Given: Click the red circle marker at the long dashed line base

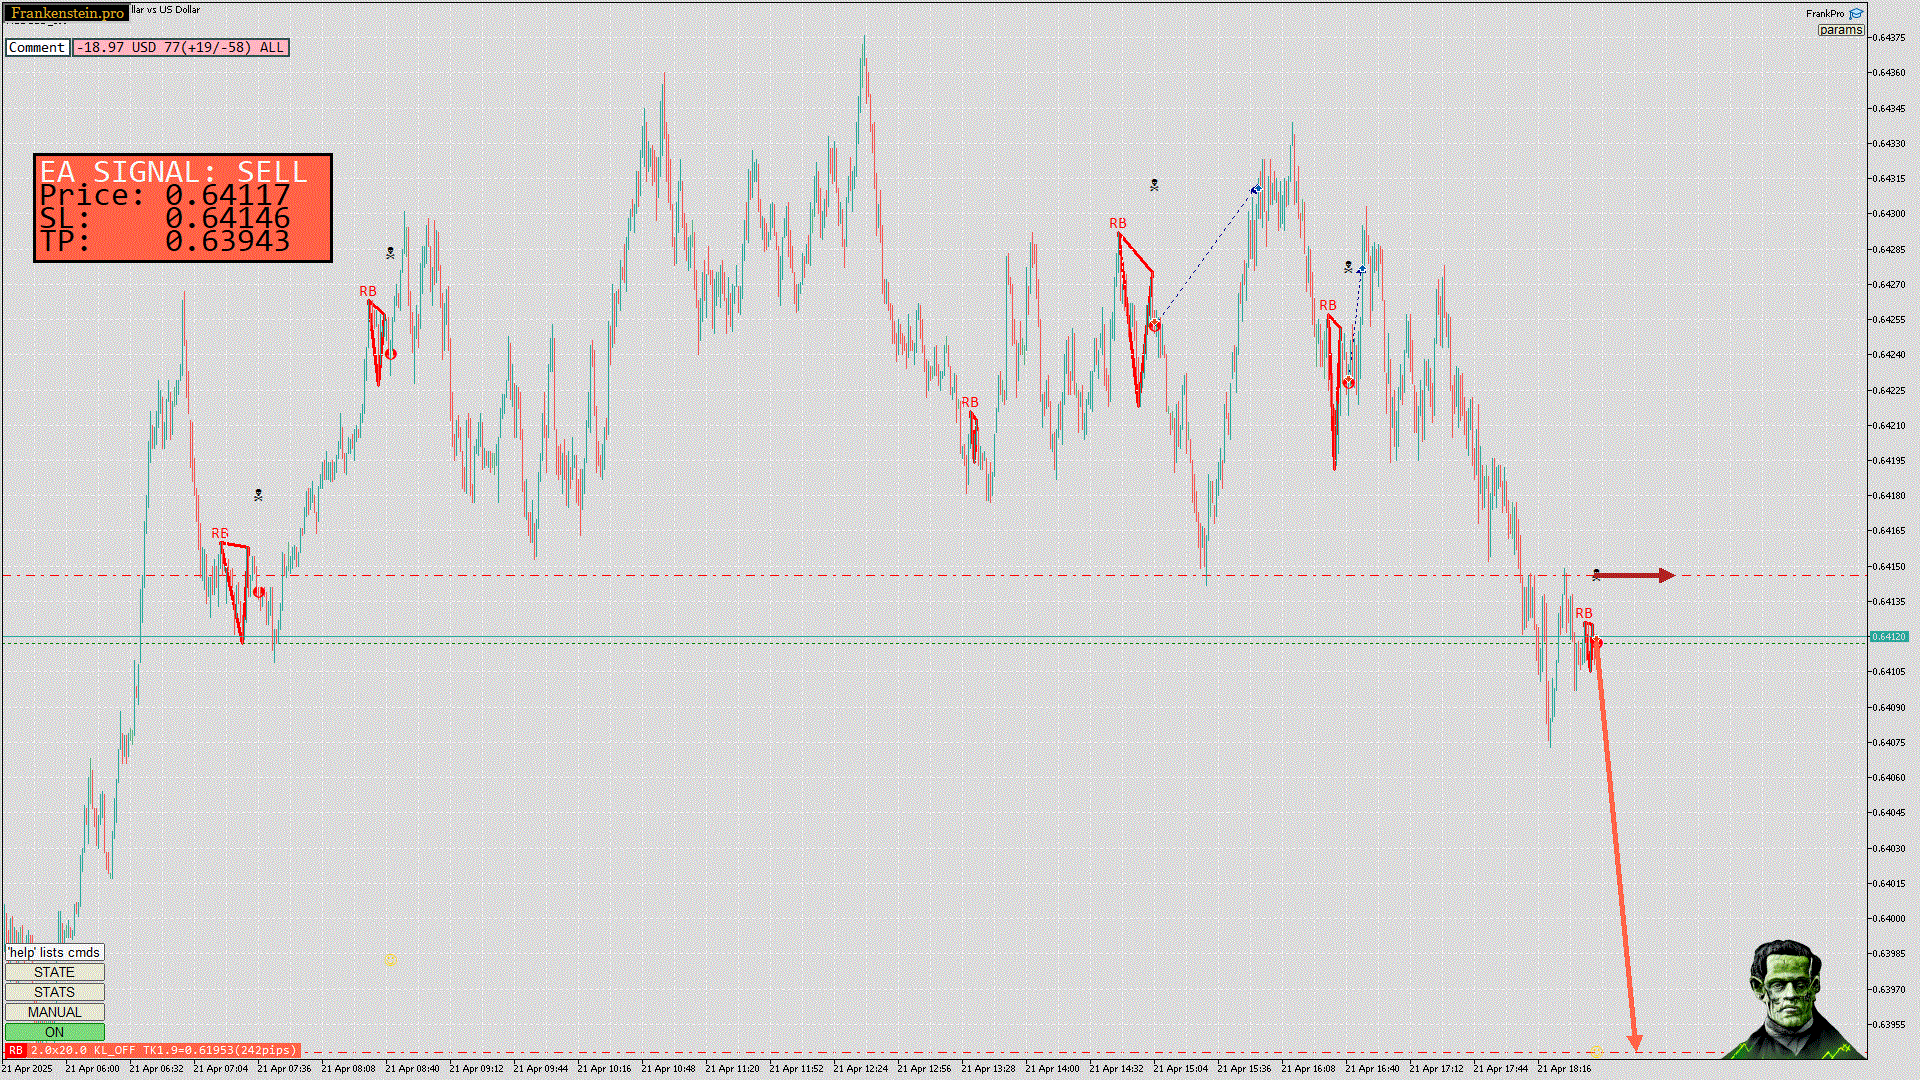Looking at the screenshot, I should (1155, 325).
